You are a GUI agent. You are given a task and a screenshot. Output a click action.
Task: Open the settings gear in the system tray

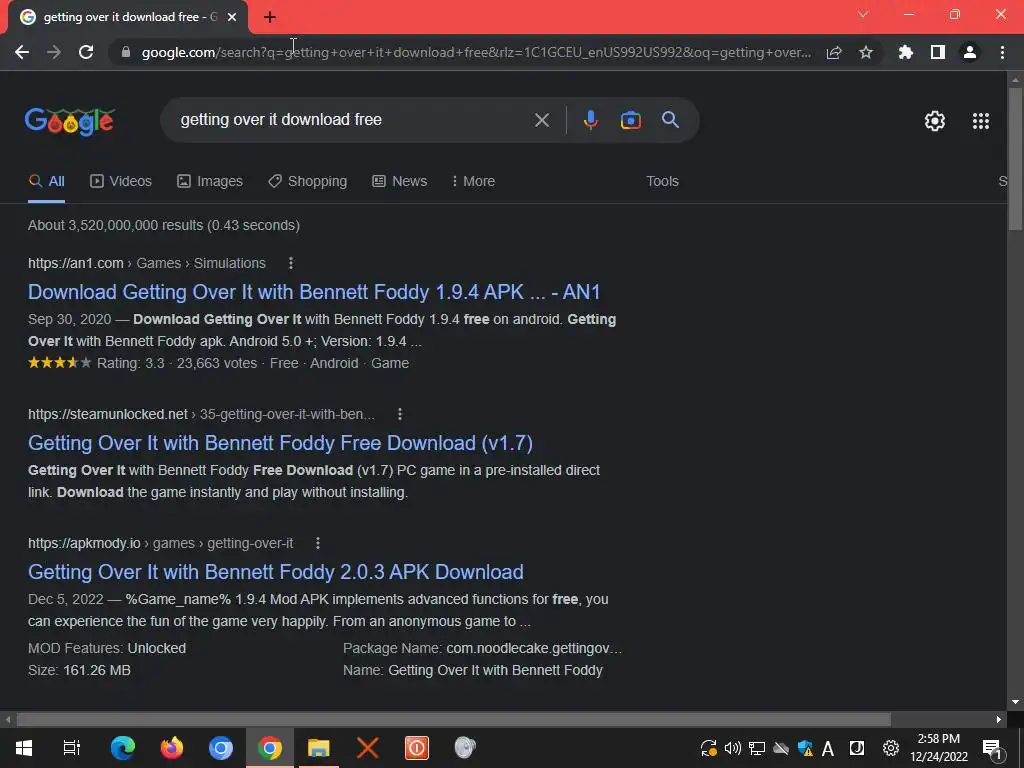pyautogui.click(x=891, y=748)
